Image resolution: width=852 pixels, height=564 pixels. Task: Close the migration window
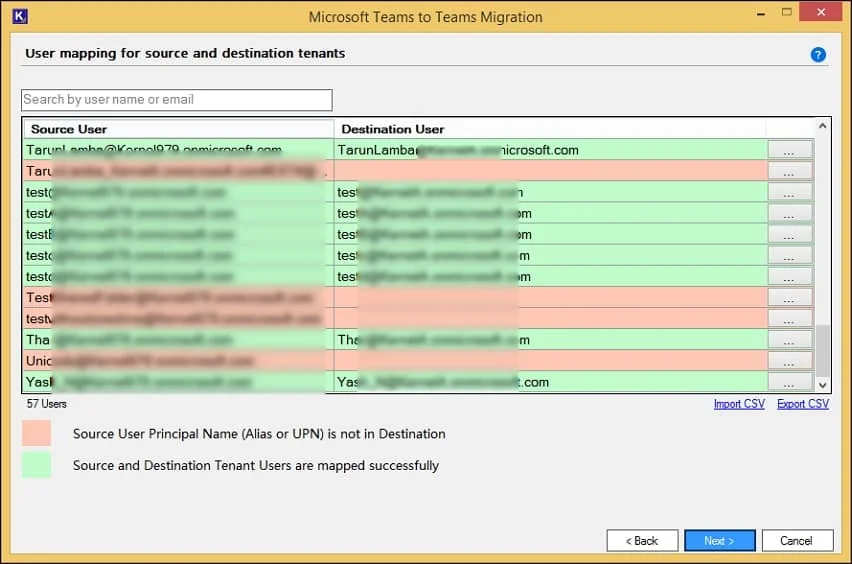(x=821, y=12)
